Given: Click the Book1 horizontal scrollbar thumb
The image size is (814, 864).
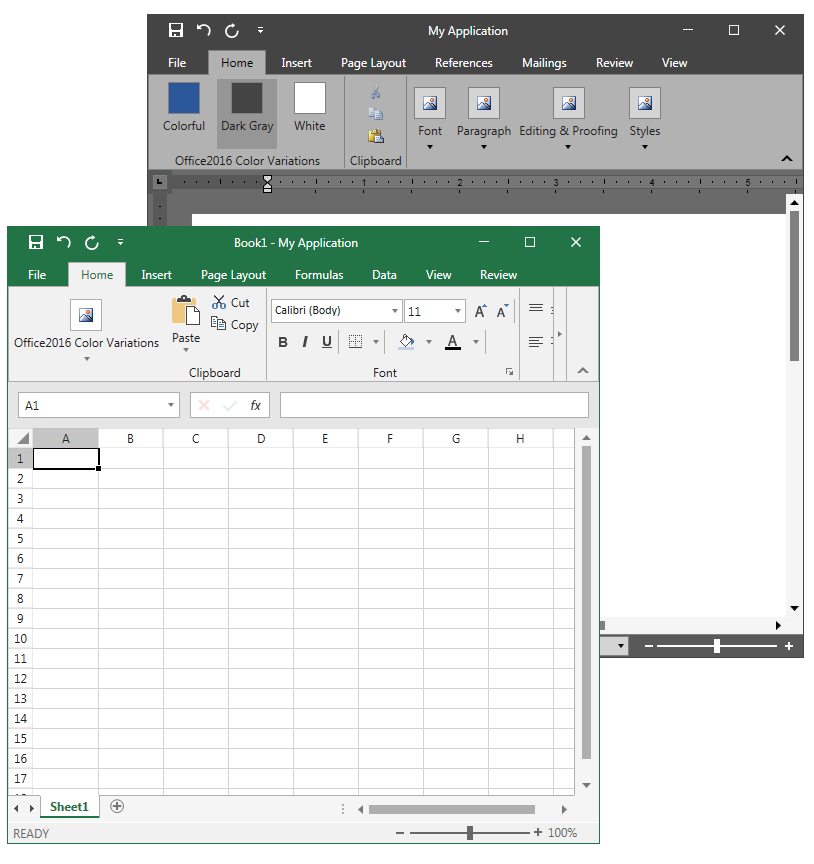Looking at the screenshot, I should point(452,809).
